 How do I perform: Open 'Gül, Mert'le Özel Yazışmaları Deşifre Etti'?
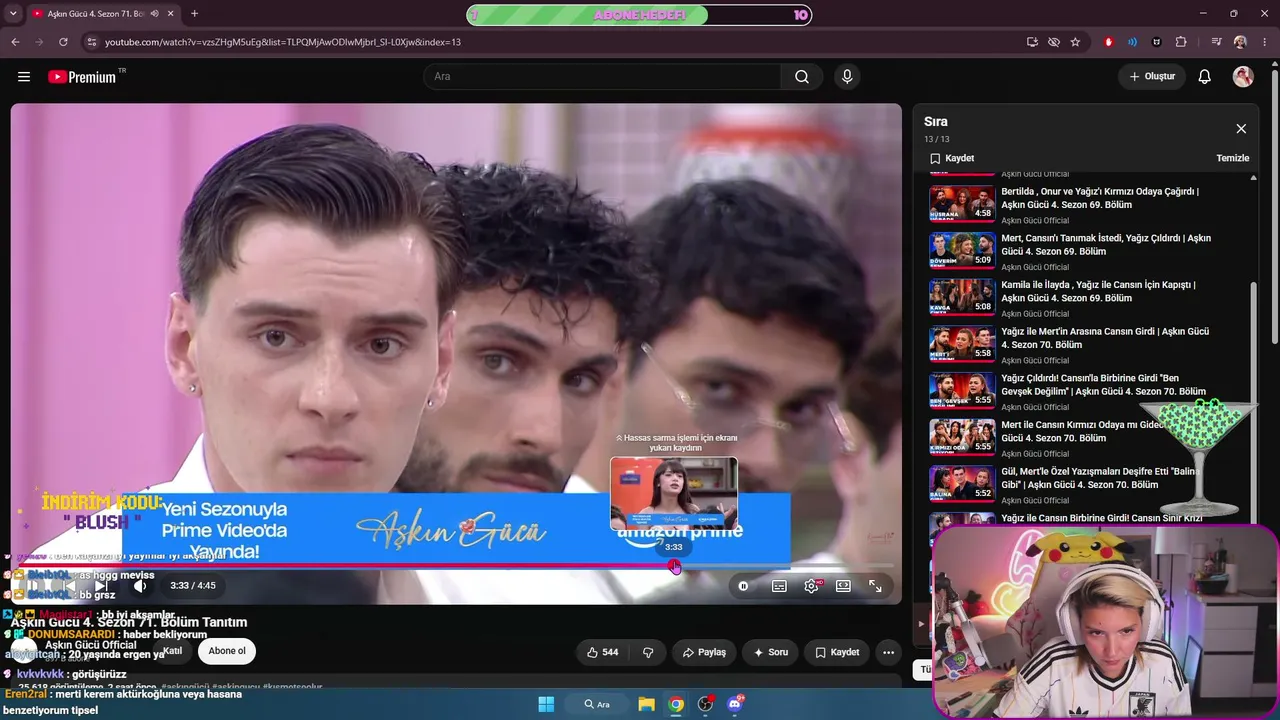[x=1100, y=478]
